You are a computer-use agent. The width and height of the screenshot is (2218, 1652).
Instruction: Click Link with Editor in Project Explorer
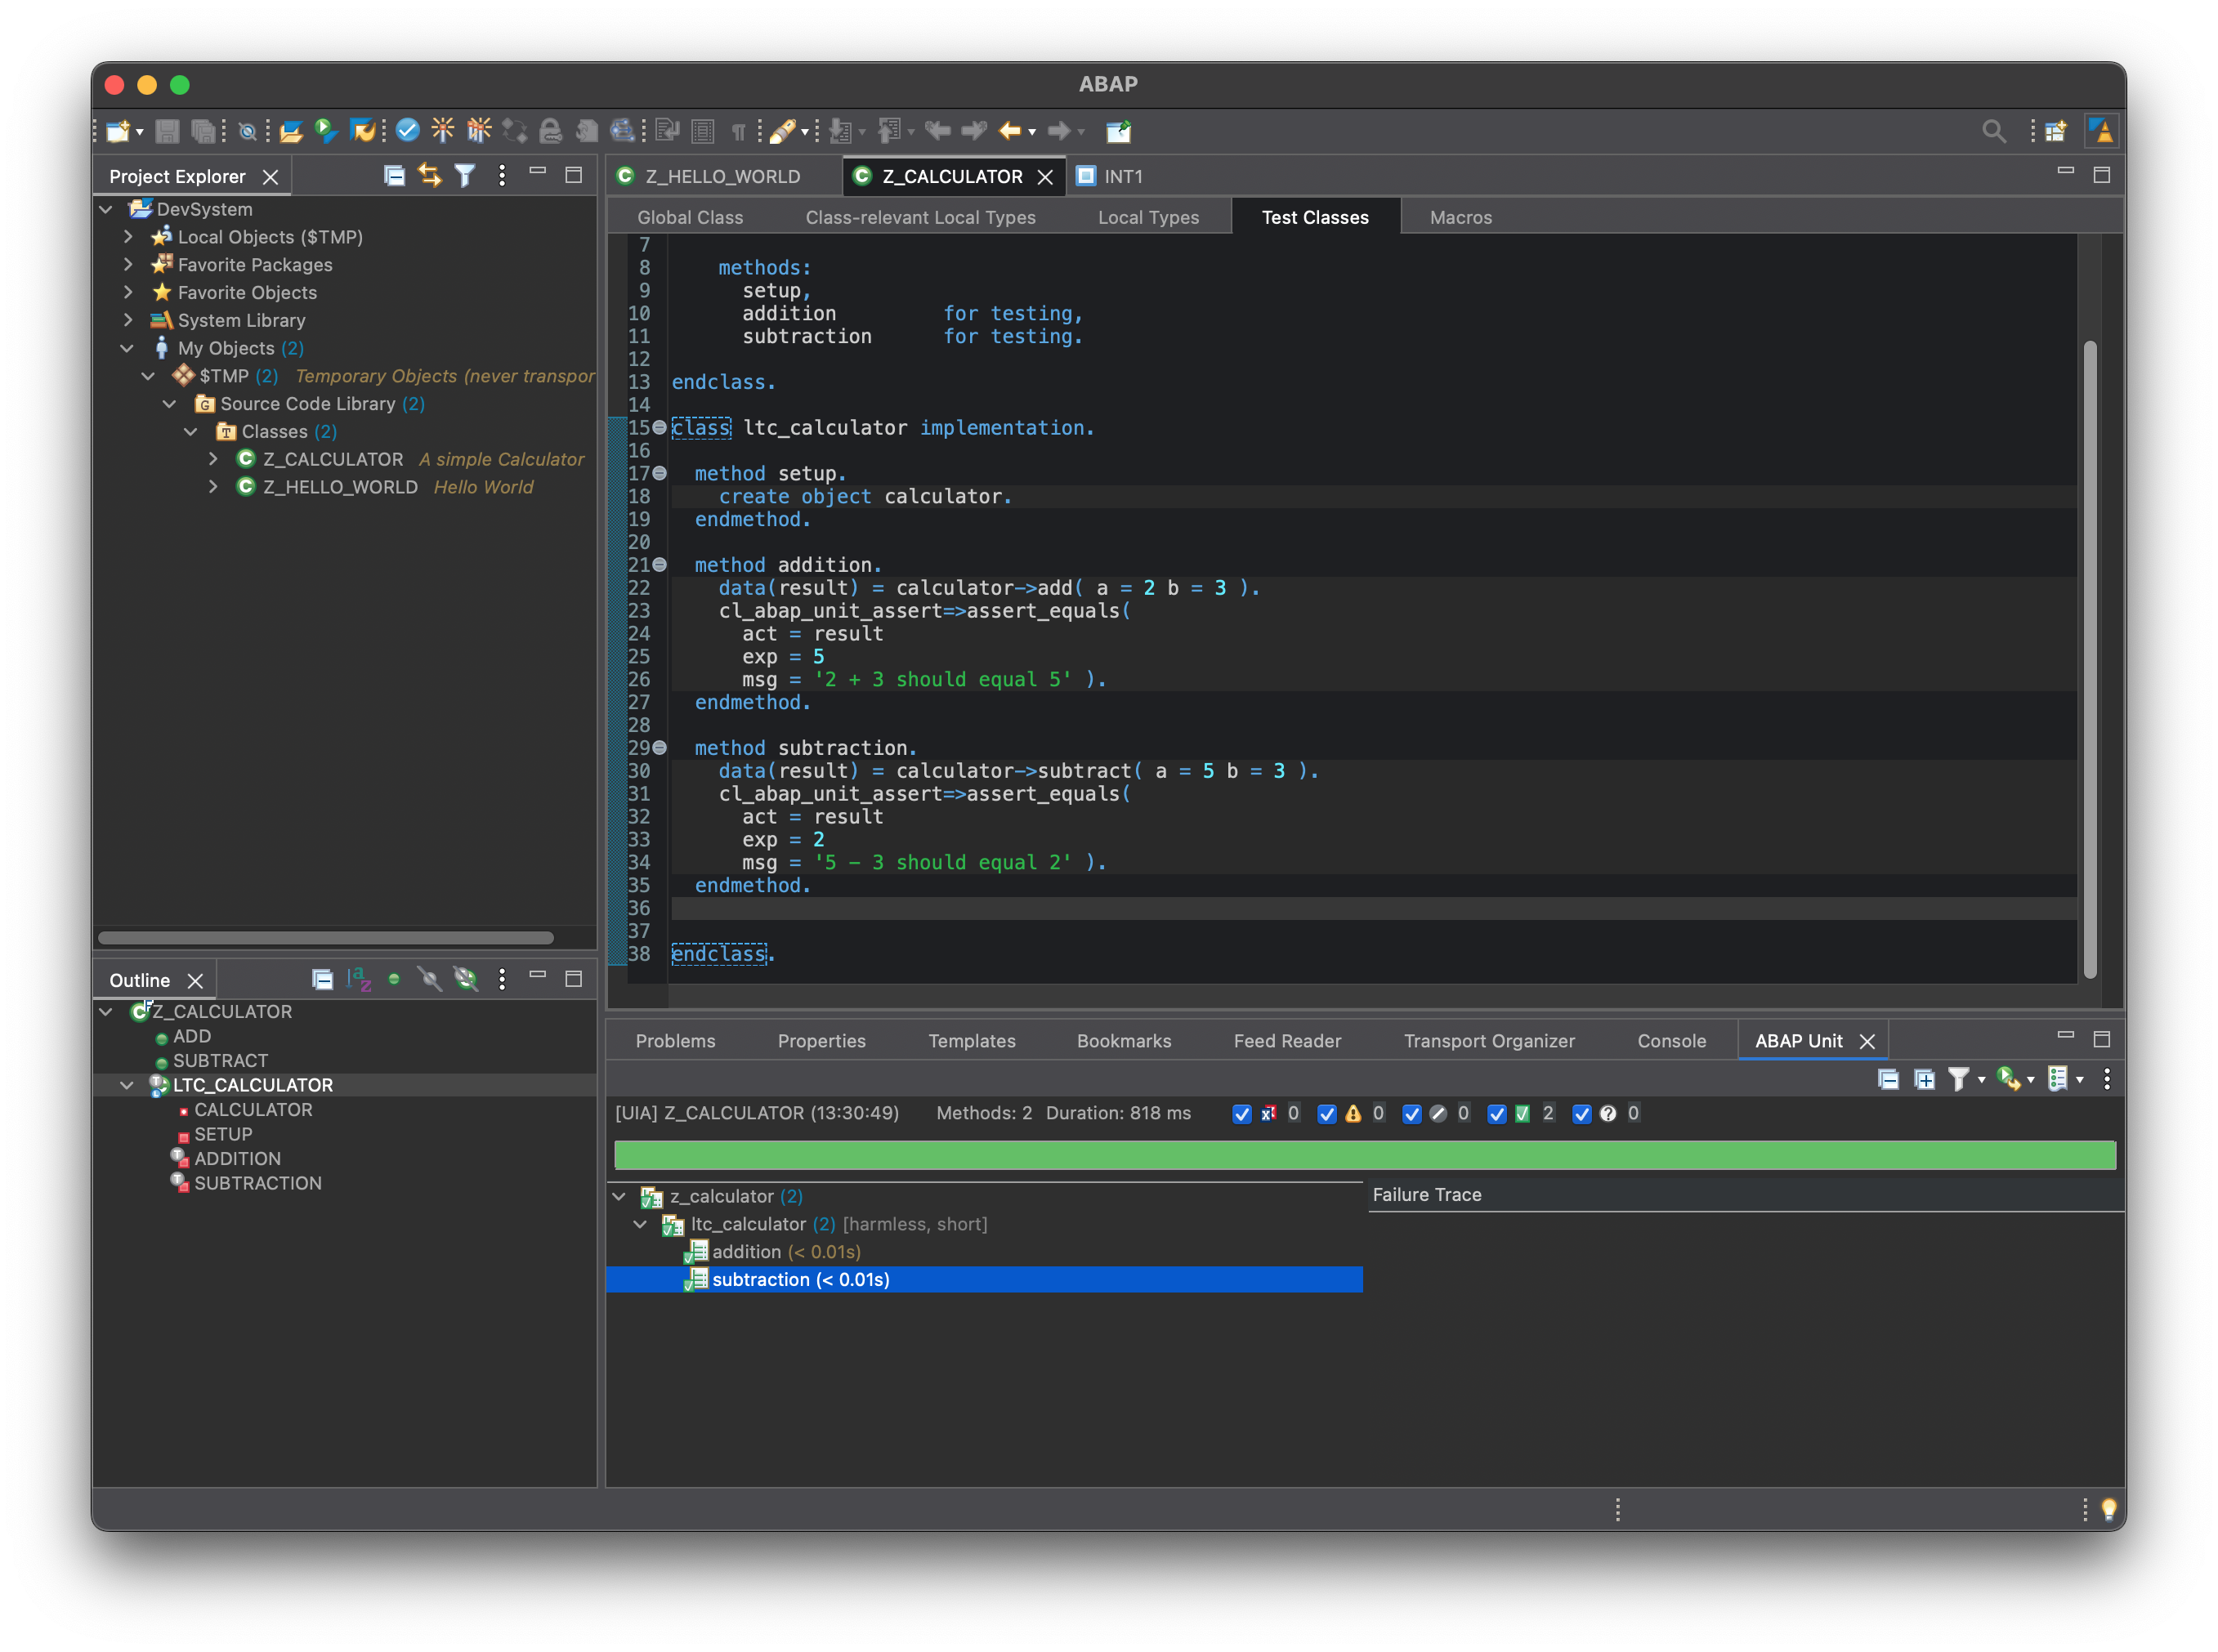(430, 176)
